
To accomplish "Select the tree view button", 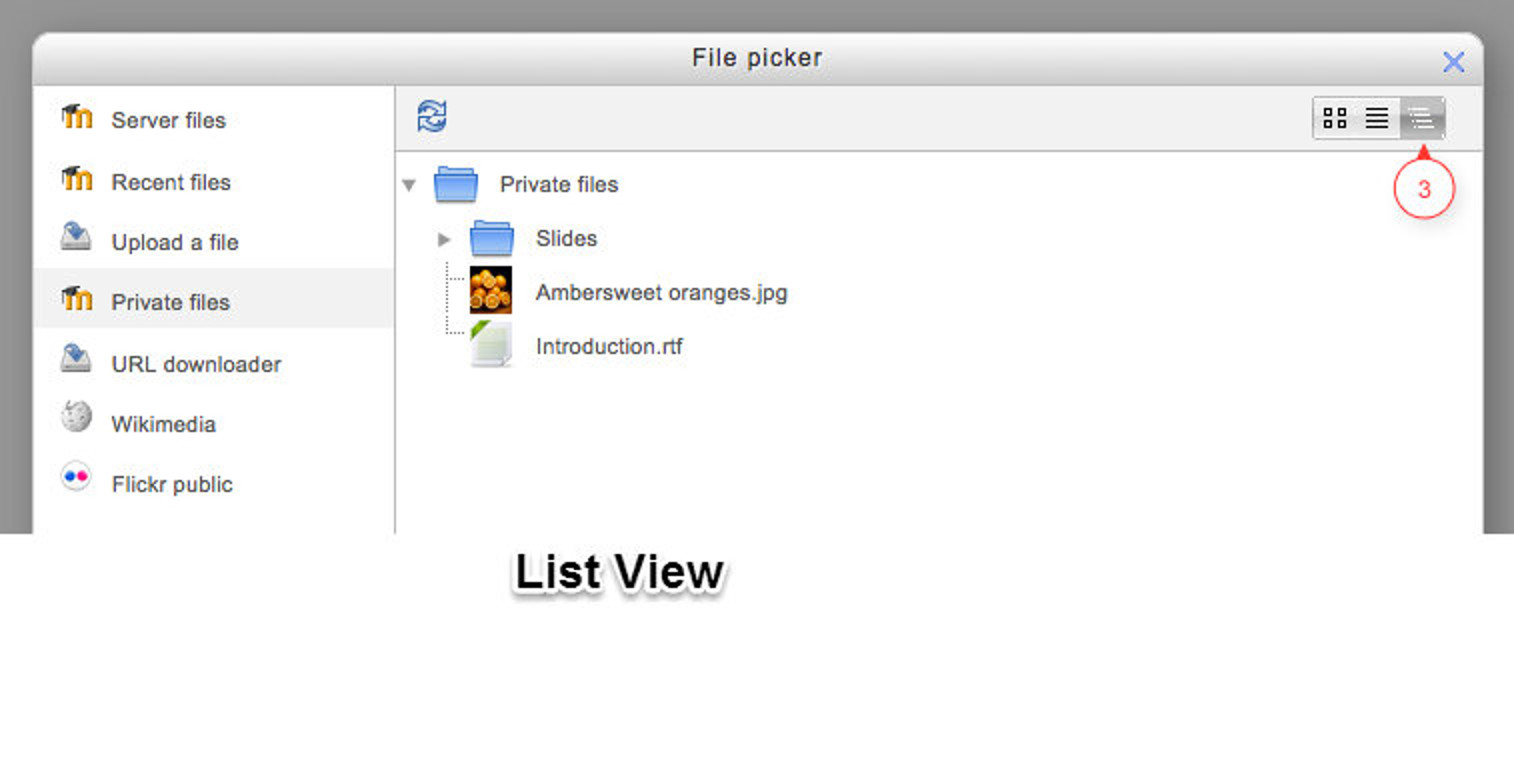I will tap(1421, 119).
